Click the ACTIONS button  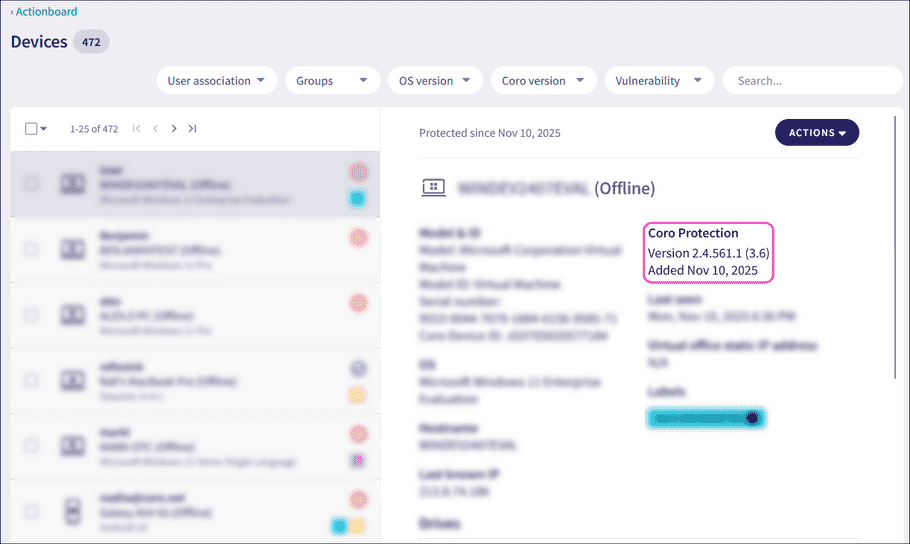click(x=816, y=132)
